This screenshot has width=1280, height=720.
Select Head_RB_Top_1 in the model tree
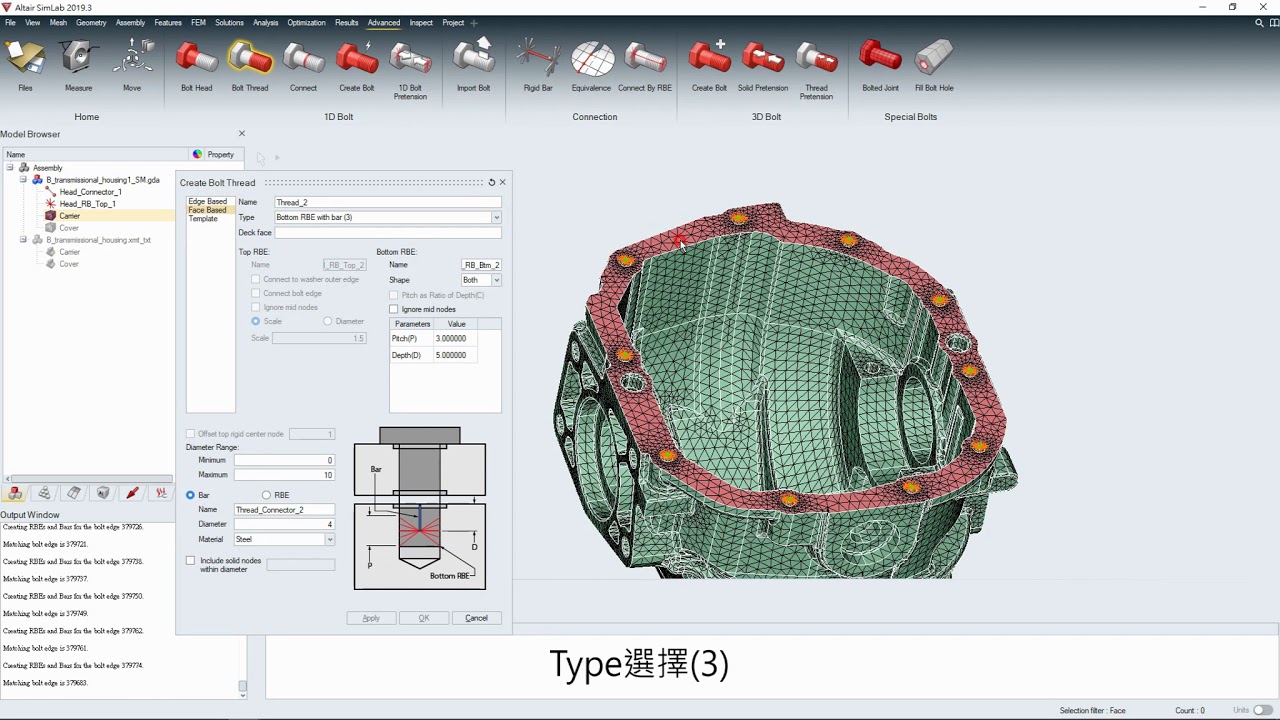[x=87, y=204]
